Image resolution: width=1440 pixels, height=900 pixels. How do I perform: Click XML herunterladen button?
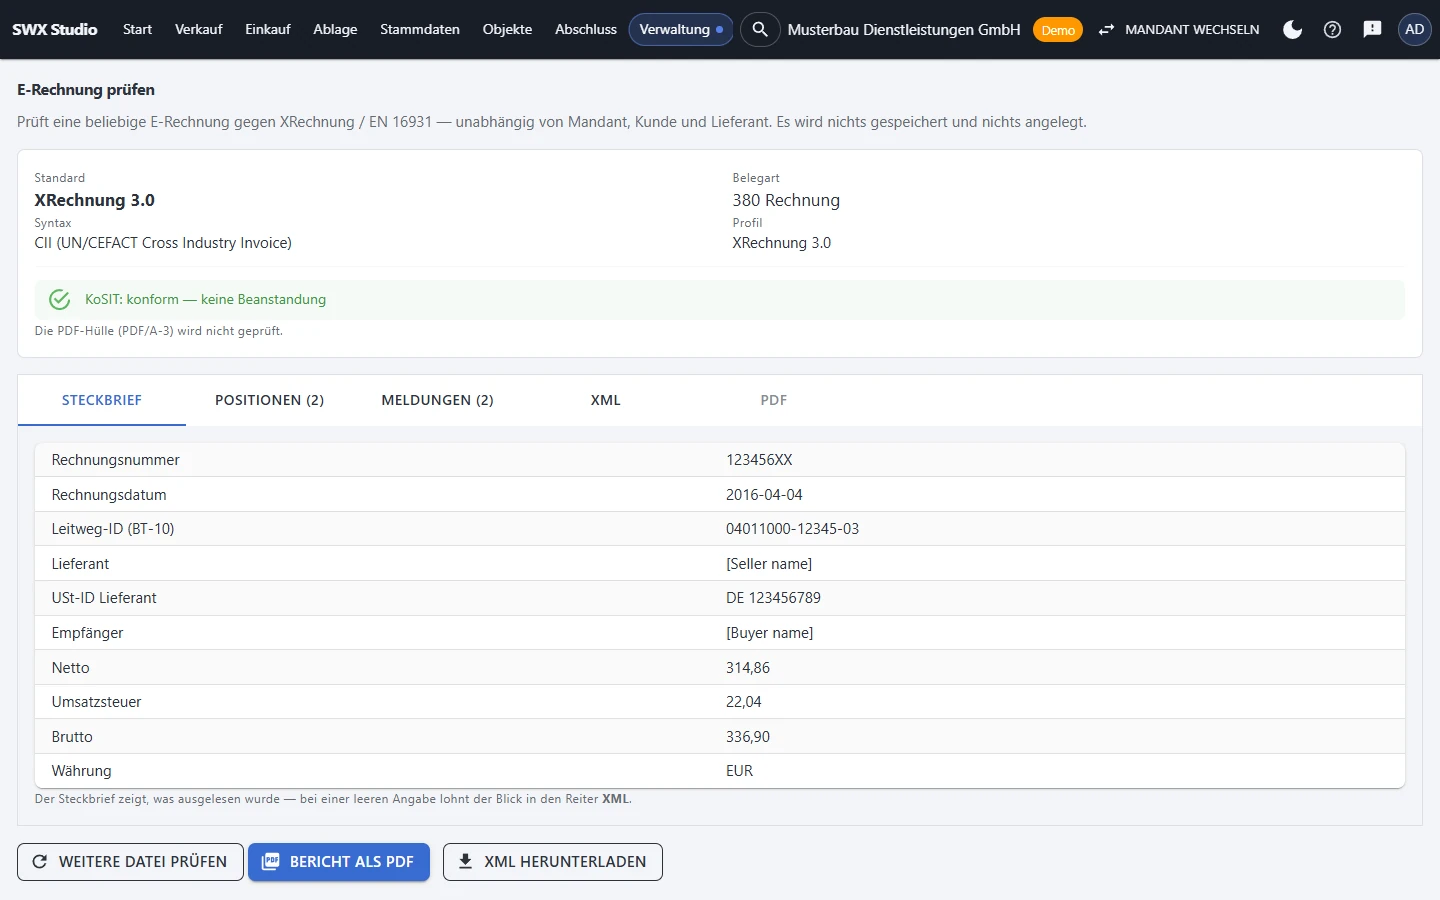click(x=553, y=862)
